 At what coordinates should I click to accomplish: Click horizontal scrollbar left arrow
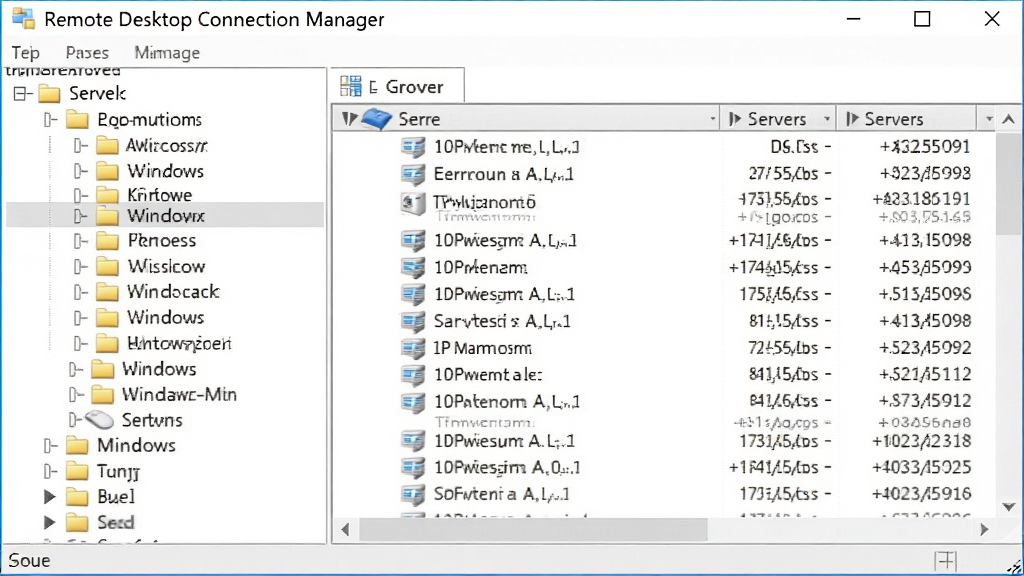[345, 530]
